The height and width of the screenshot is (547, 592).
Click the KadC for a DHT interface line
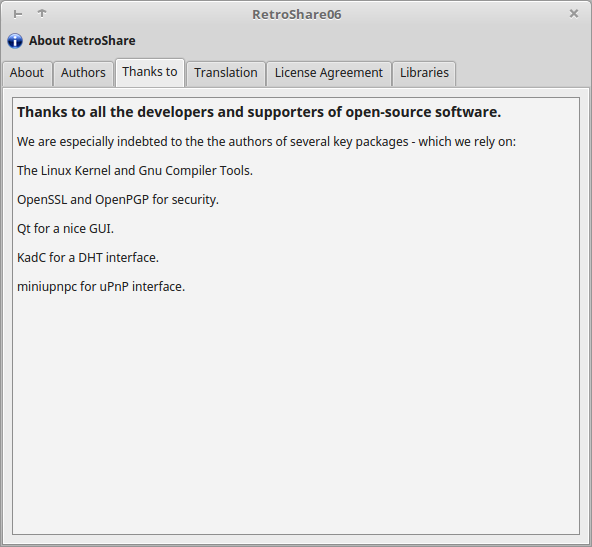coord(88,258)
